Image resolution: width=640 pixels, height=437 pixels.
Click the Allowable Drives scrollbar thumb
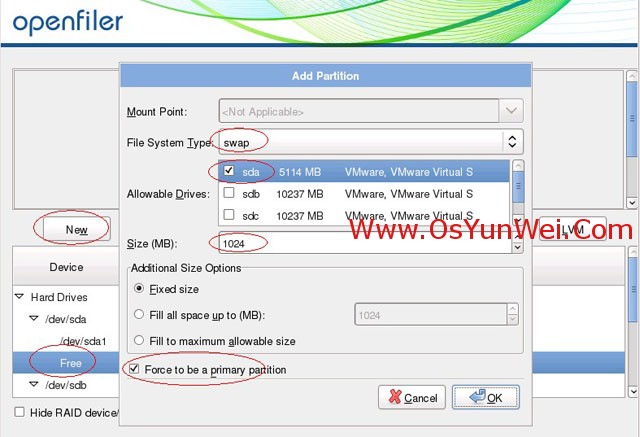518,186
